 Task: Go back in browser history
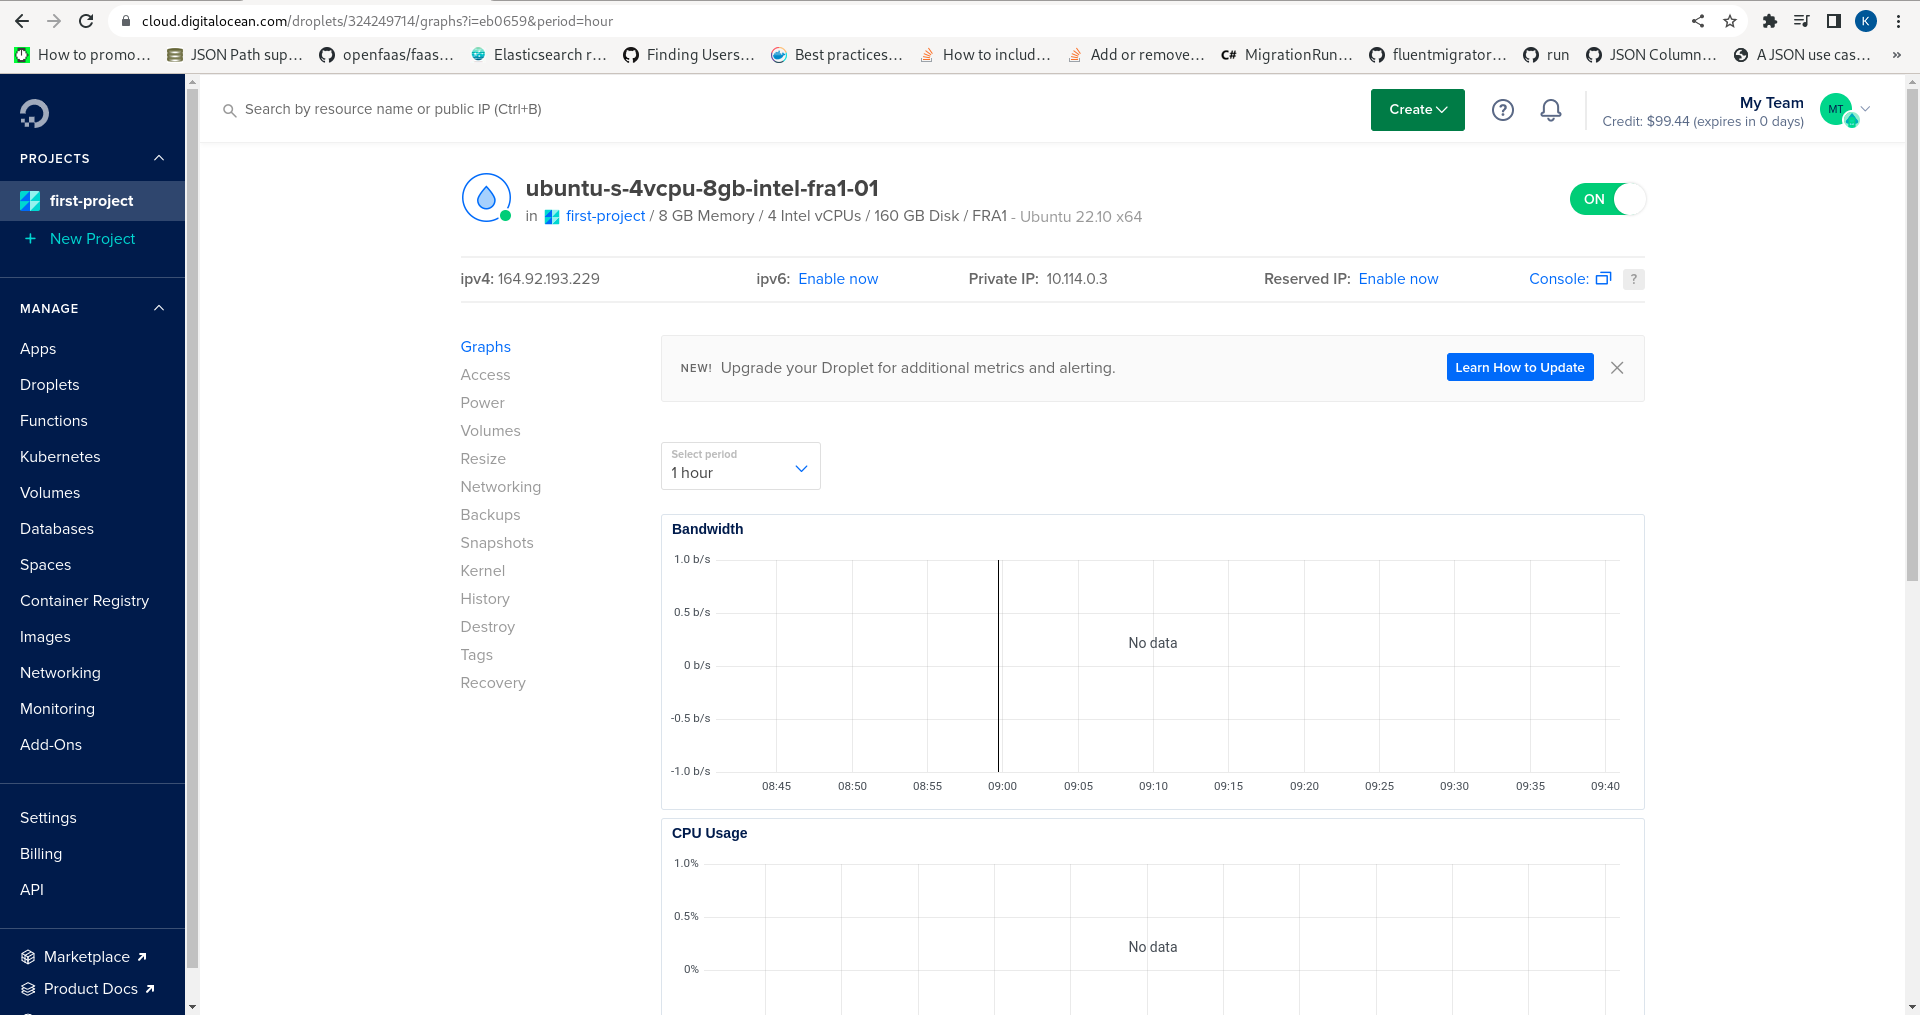click(22, 21)
